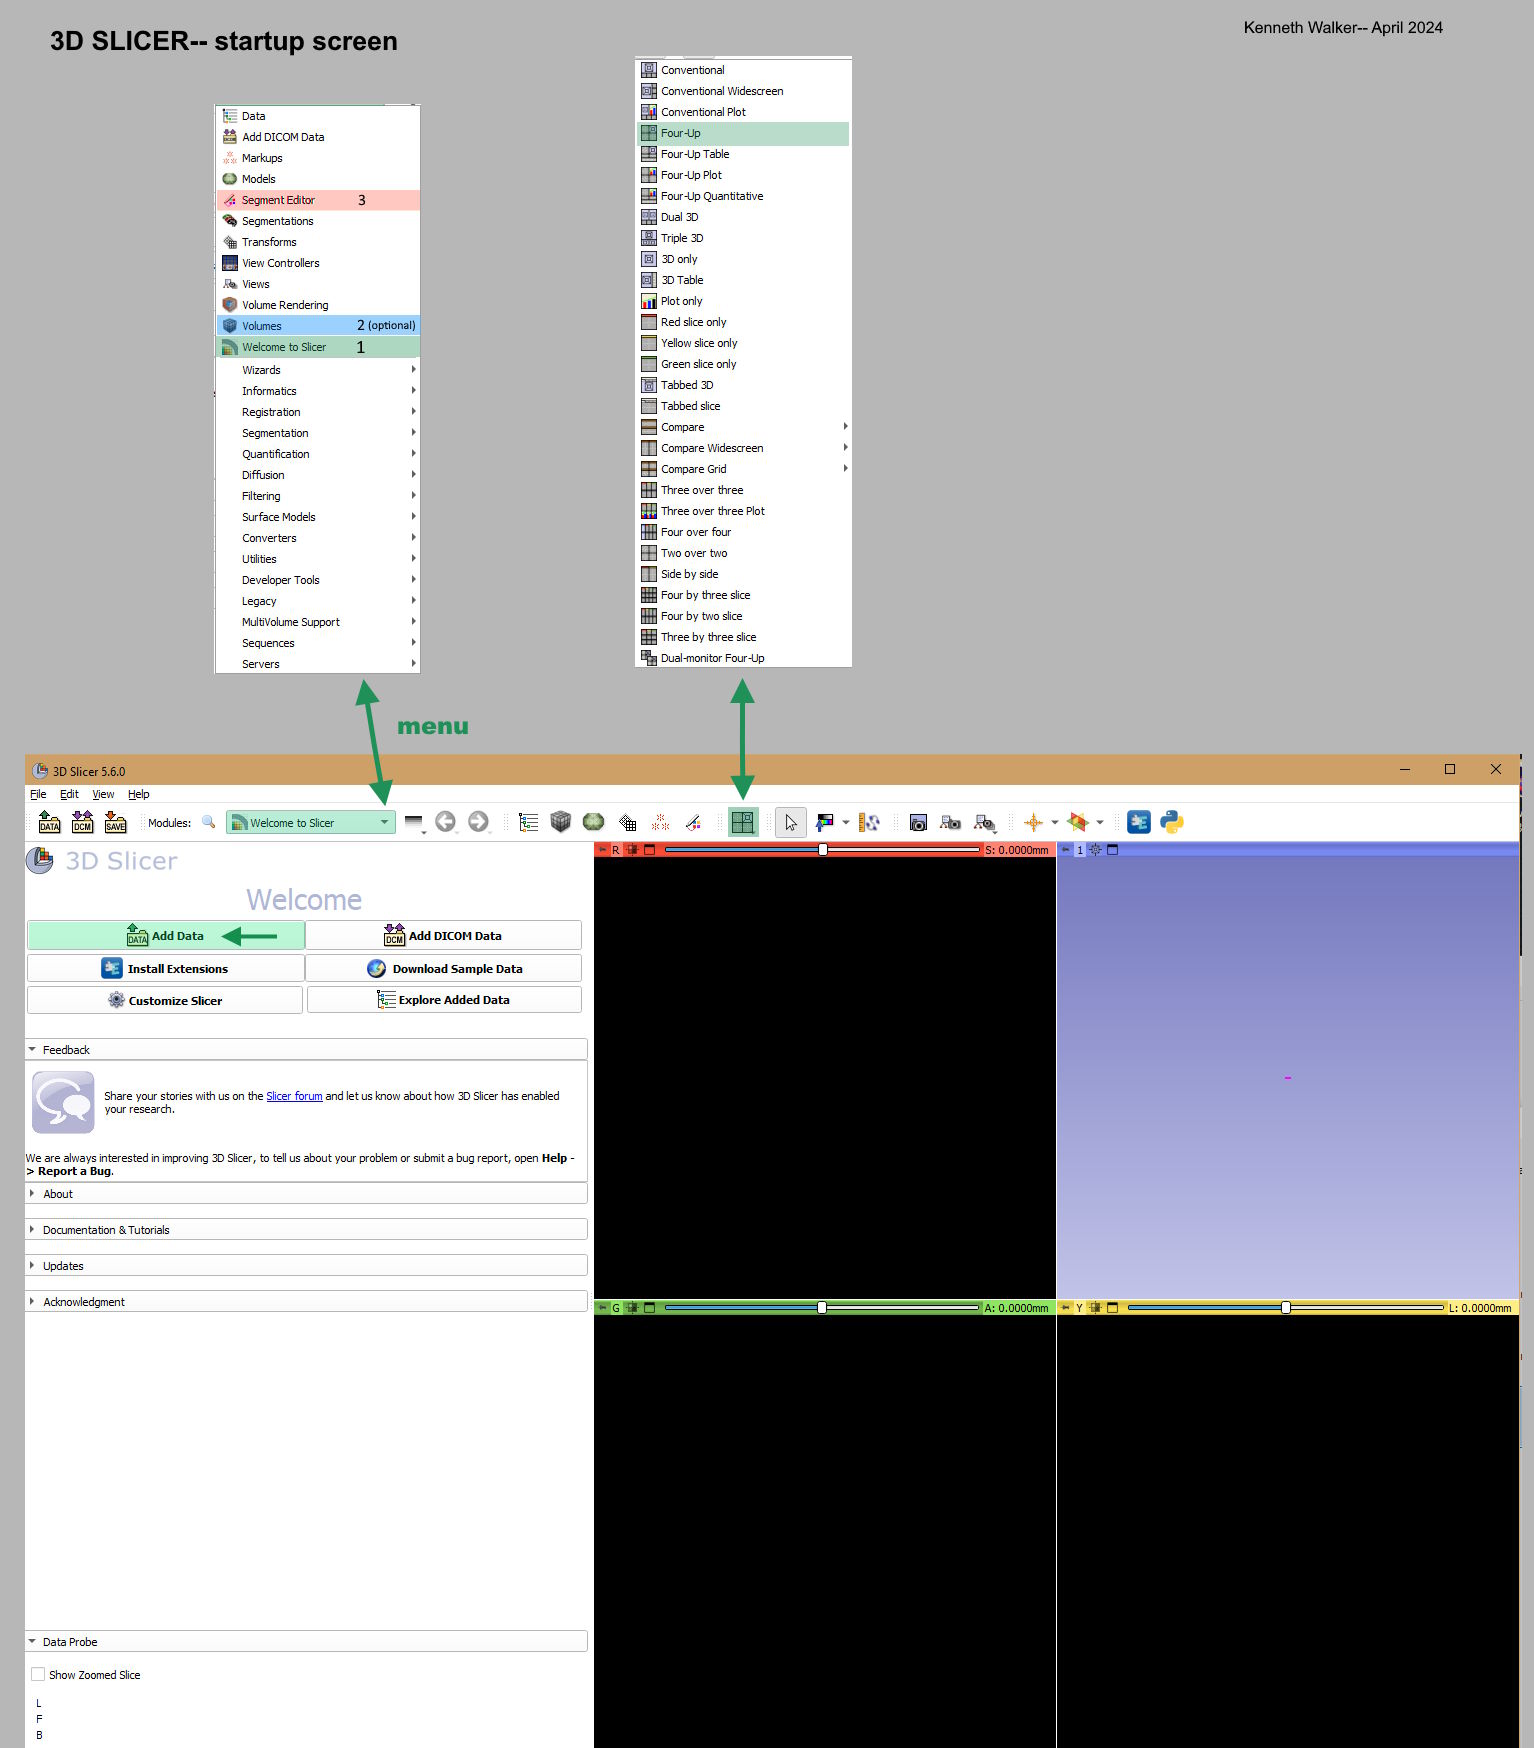This screenshot has width=1534, height=1748.
Task: Open the View menu
Action: pyautogui.click(x=103, y=794)
